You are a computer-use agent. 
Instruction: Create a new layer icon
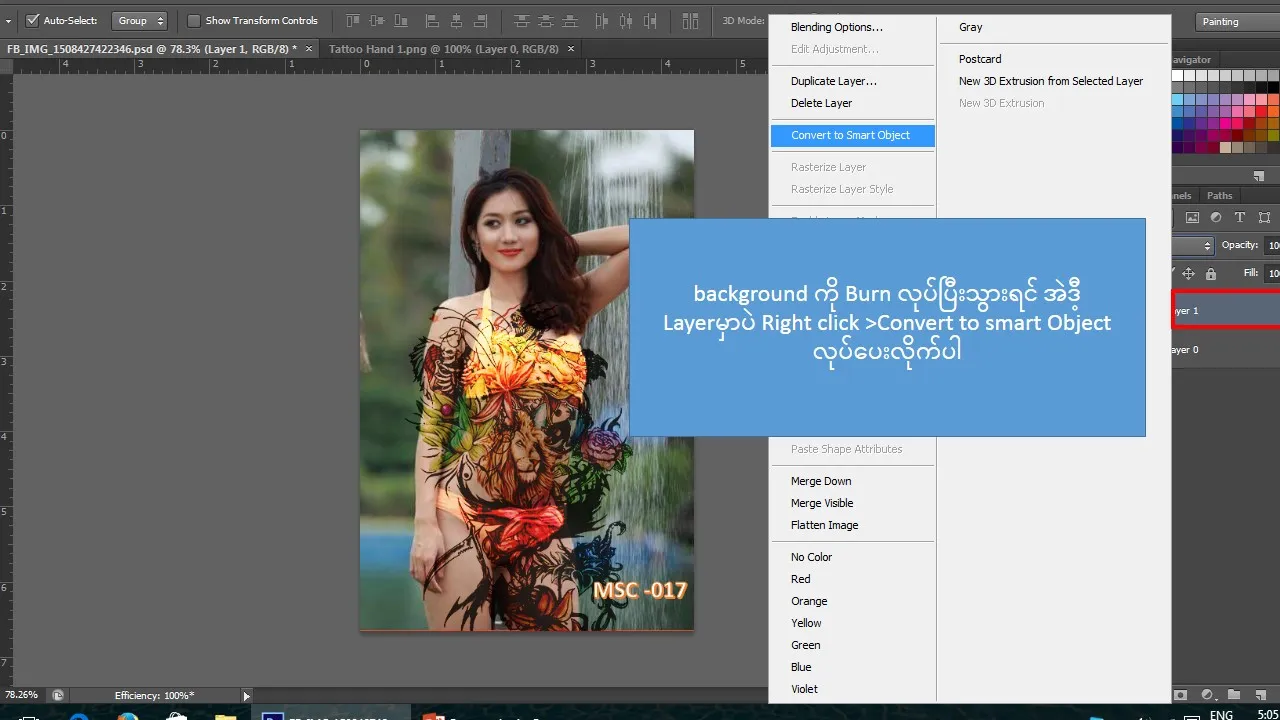coord(1260,694)
